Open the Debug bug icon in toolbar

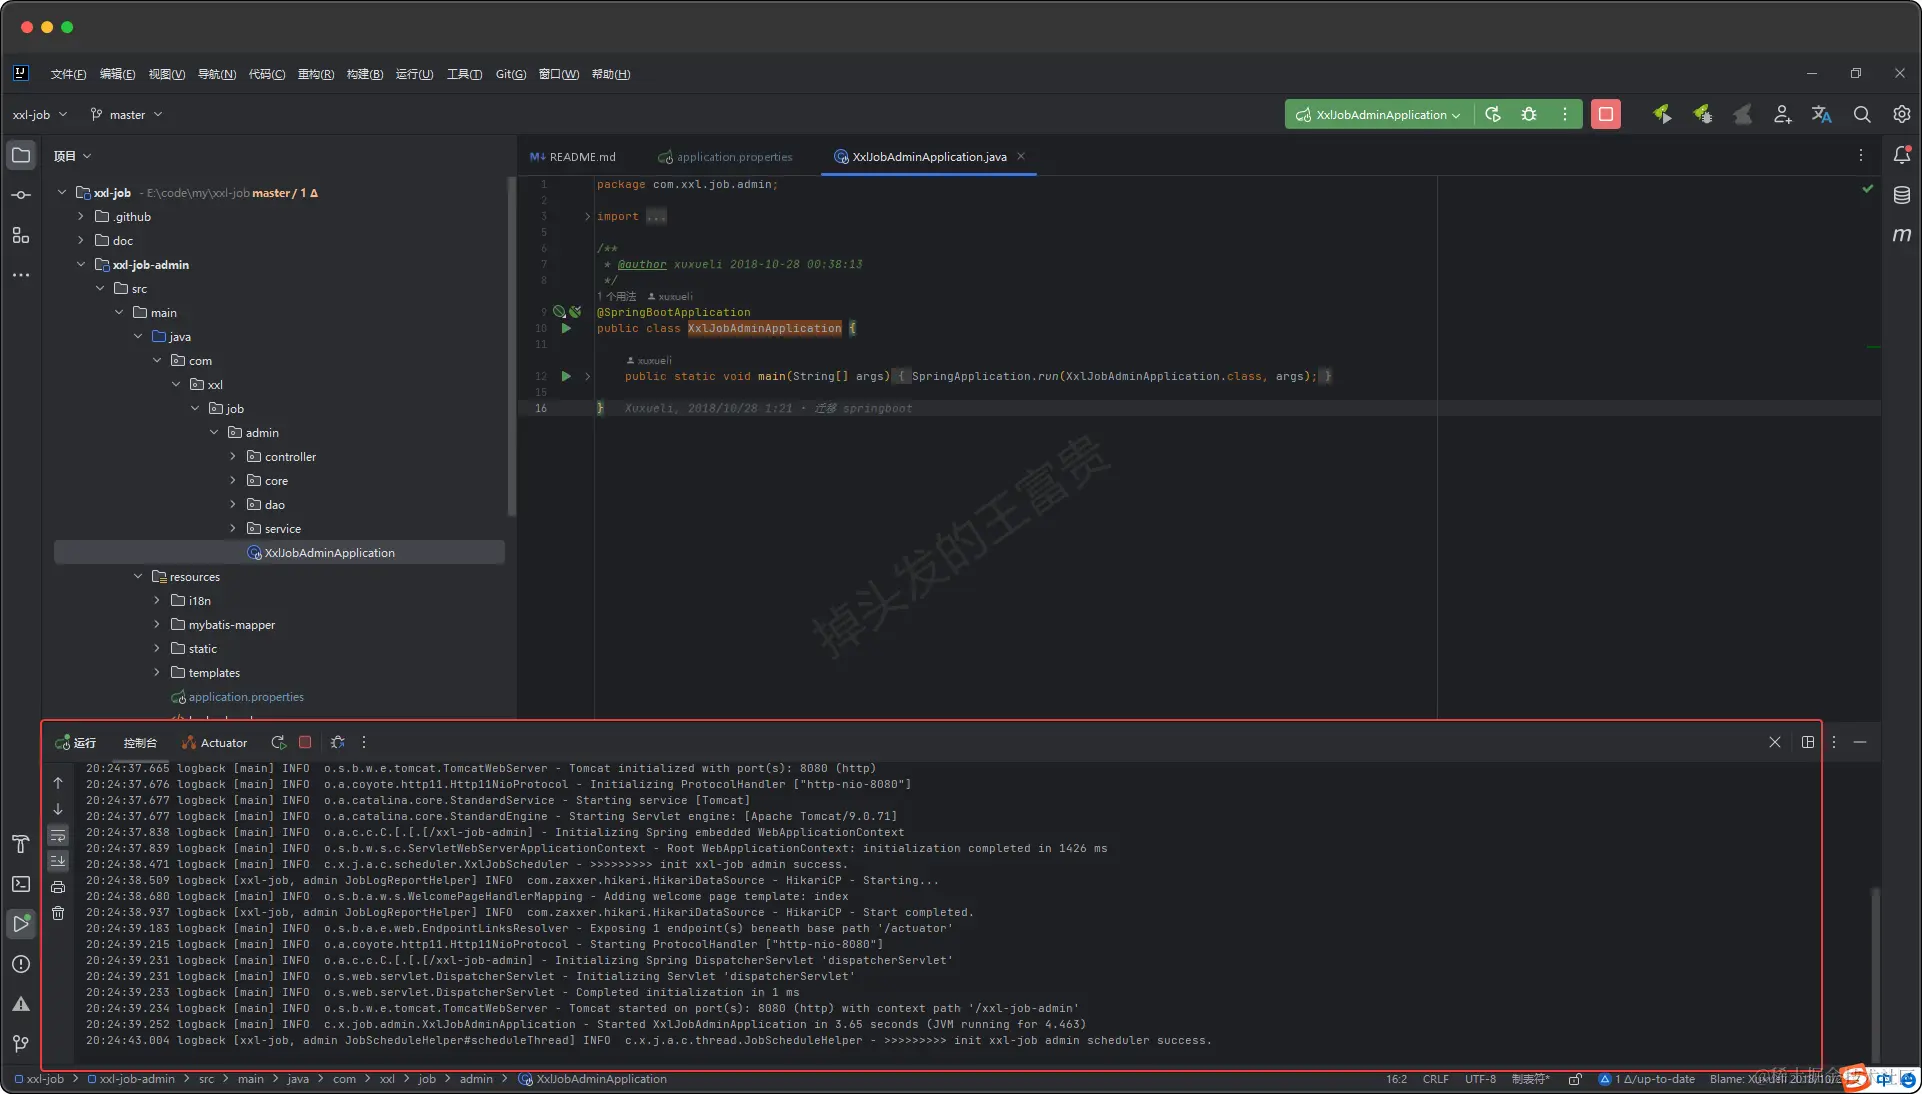[1529, 114]
